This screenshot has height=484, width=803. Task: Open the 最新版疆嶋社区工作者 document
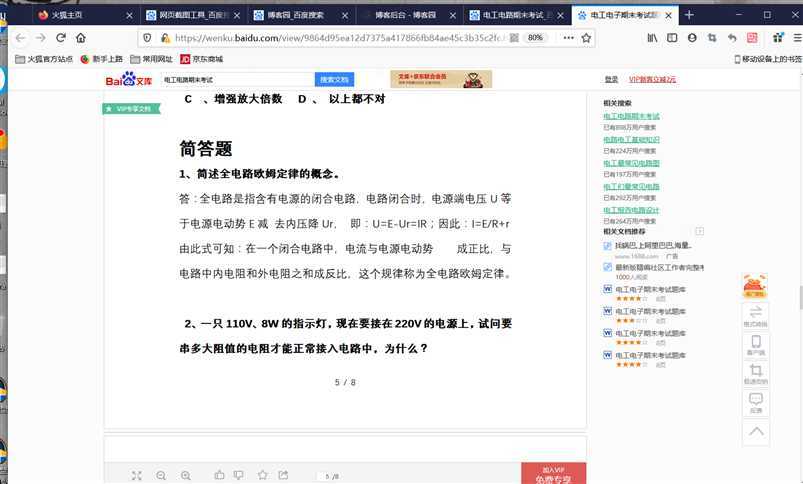click(x=659, y=267)
